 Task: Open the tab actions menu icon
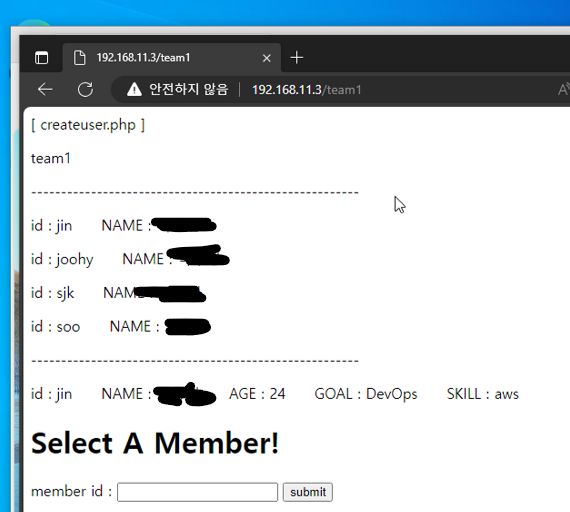tap(41, 58)
